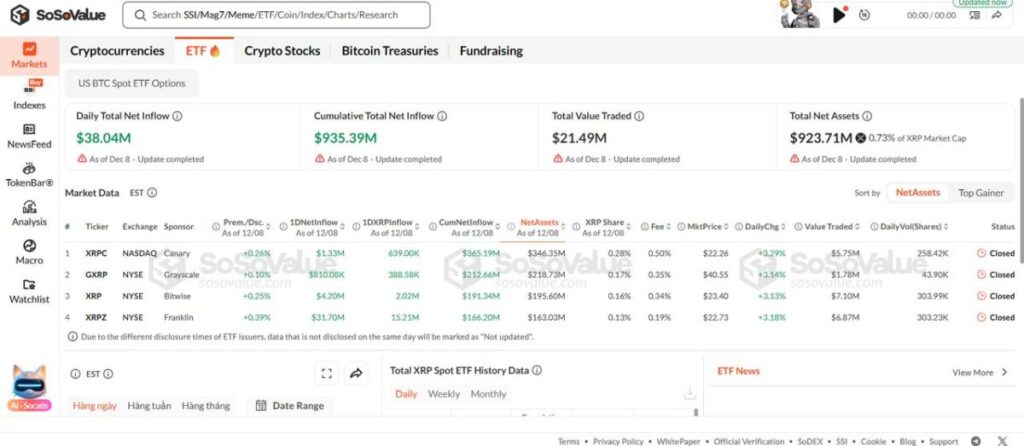
Task: Open TokenBar in the sidebar
Action: [x=29, y=175]
